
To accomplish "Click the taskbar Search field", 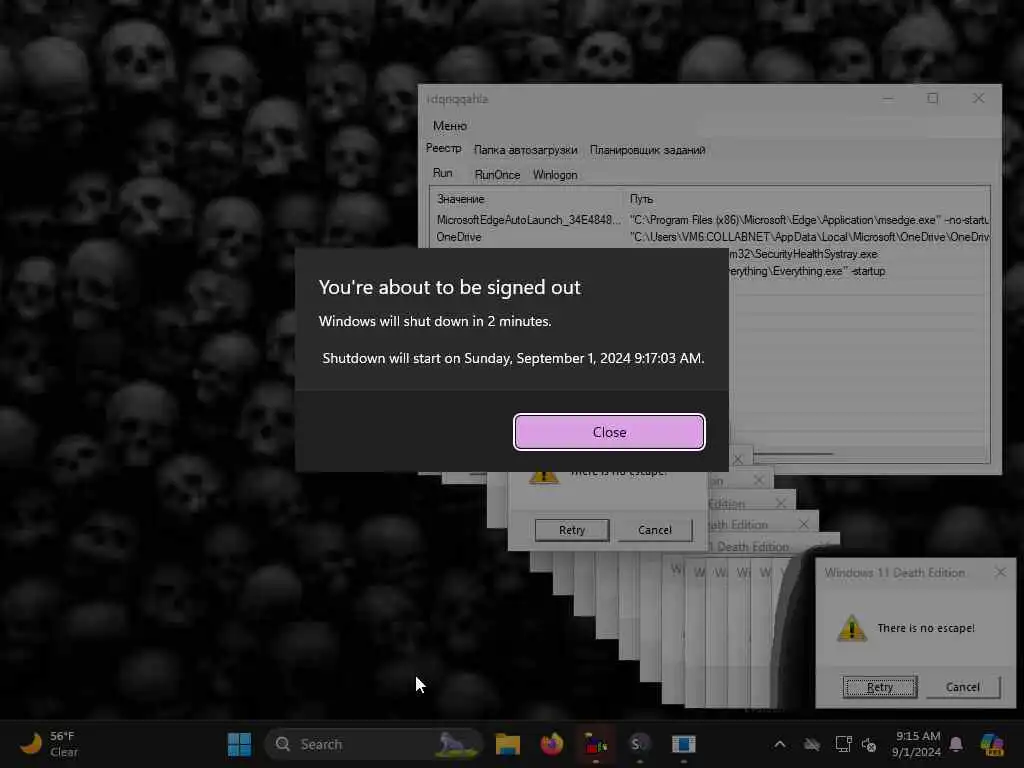I will (x=374, y=744).
